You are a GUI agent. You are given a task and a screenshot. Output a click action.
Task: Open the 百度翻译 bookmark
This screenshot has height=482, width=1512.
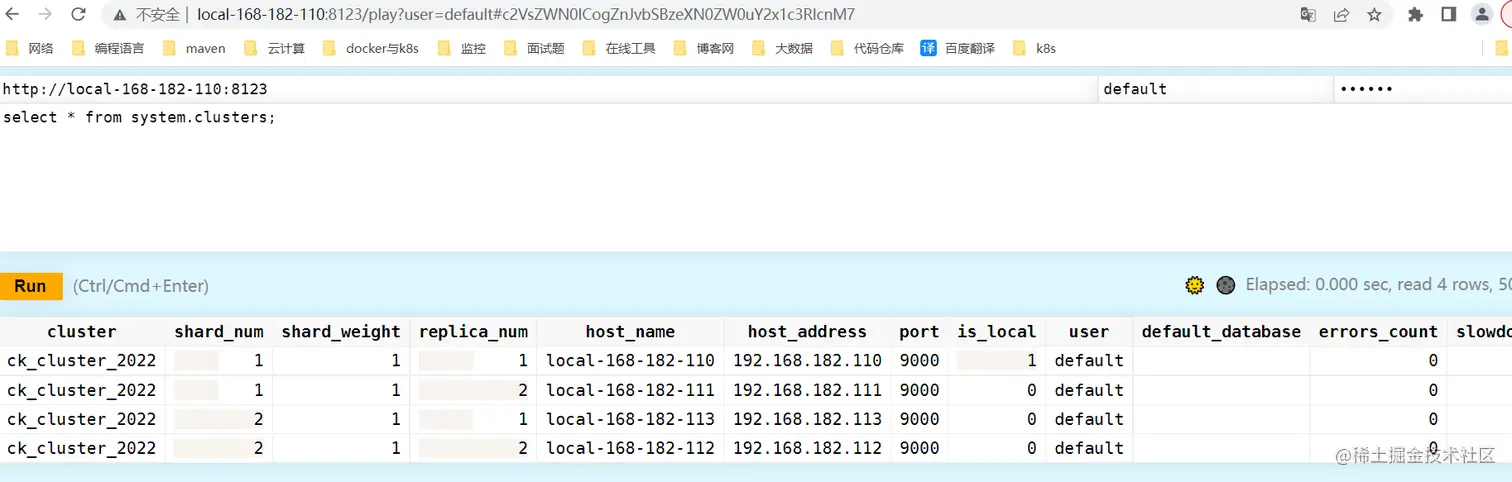point(958,48)
